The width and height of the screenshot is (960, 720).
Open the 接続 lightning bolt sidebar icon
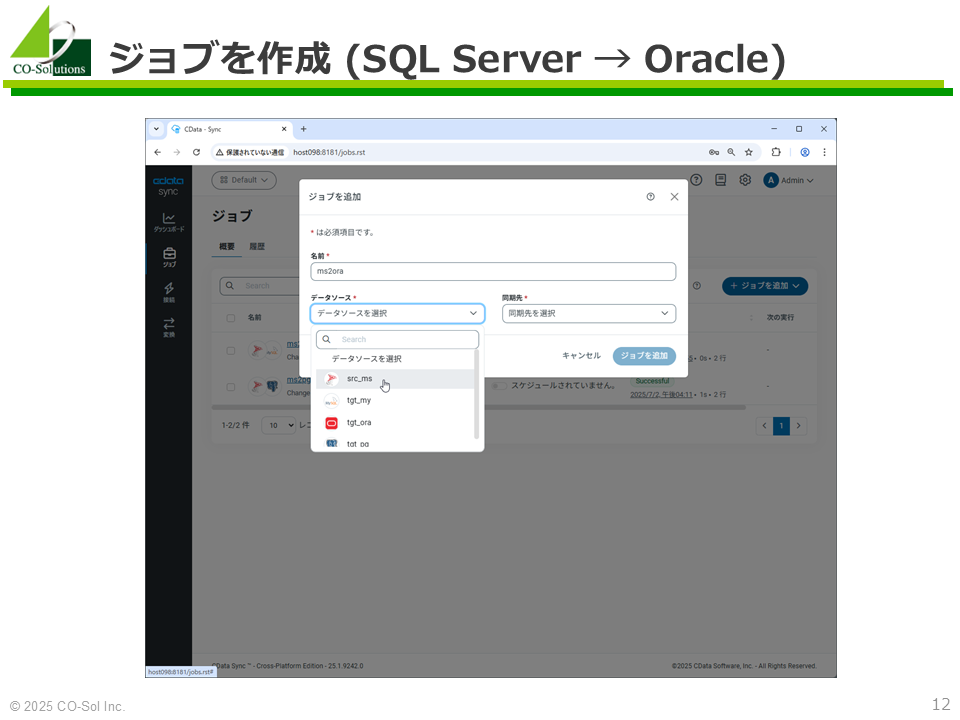tap(169, 292)
